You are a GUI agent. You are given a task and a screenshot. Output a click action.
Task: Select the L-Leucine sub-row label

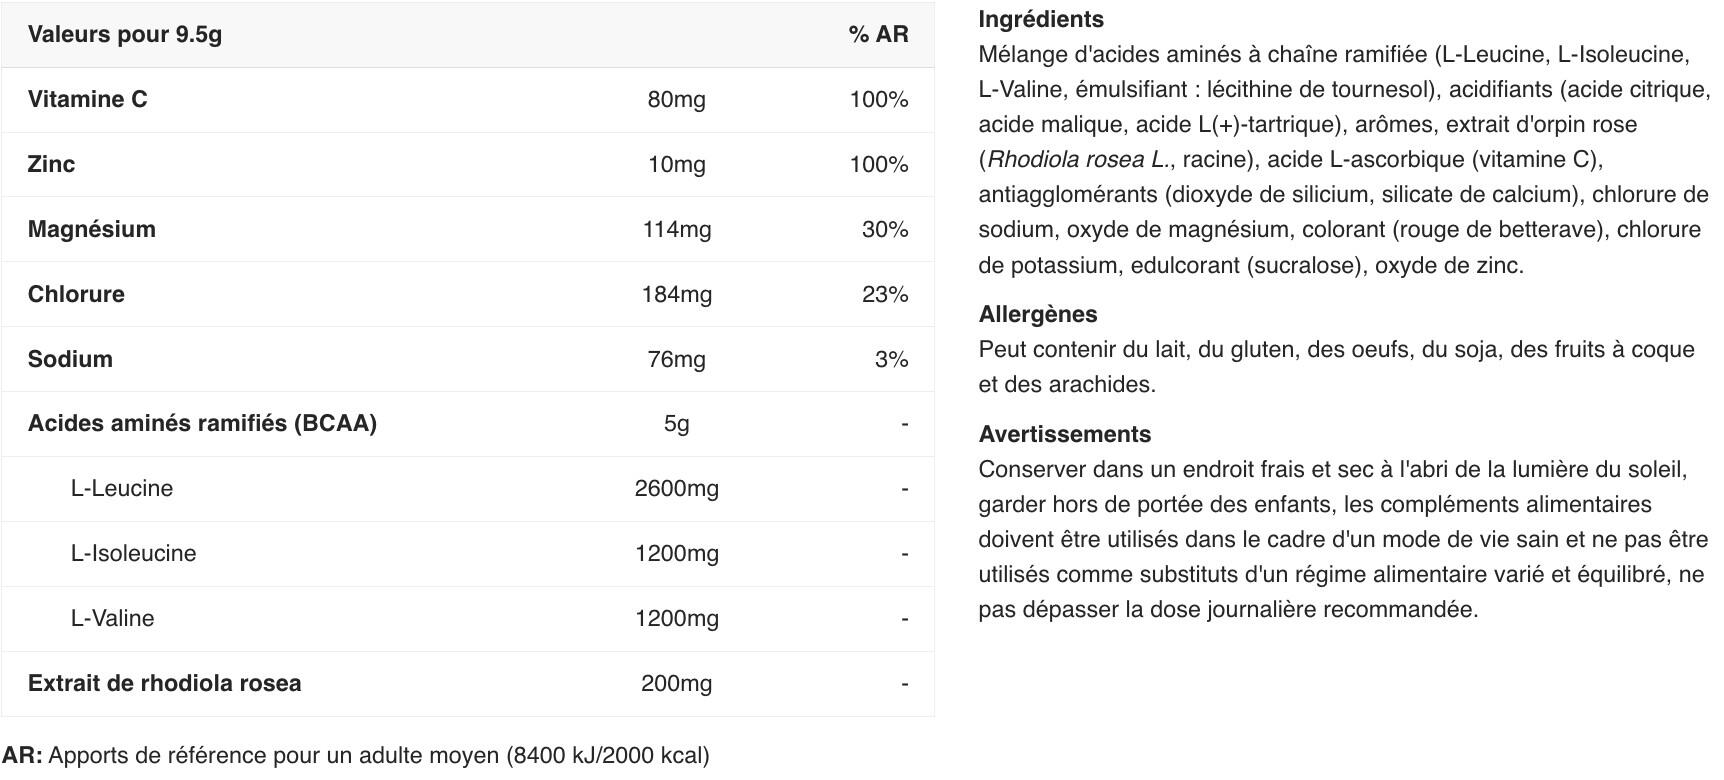coord(122,488)
